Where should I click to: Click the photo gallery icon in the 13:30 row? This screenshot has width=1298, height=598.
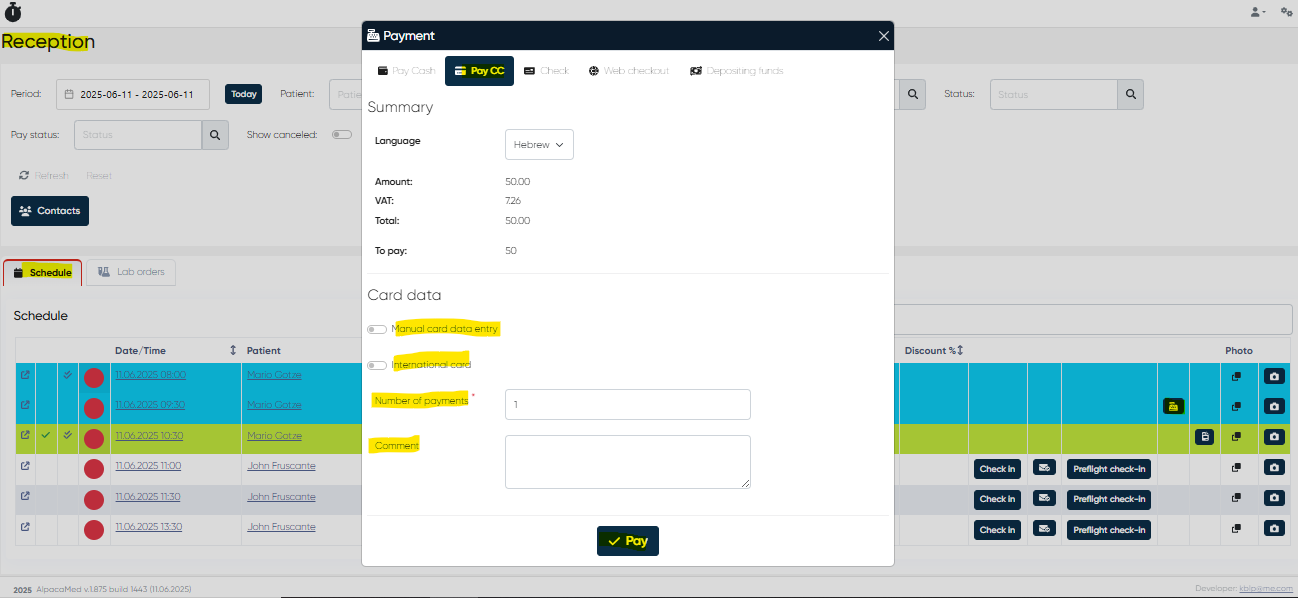pyautogui.click(x=1236, y=528)
